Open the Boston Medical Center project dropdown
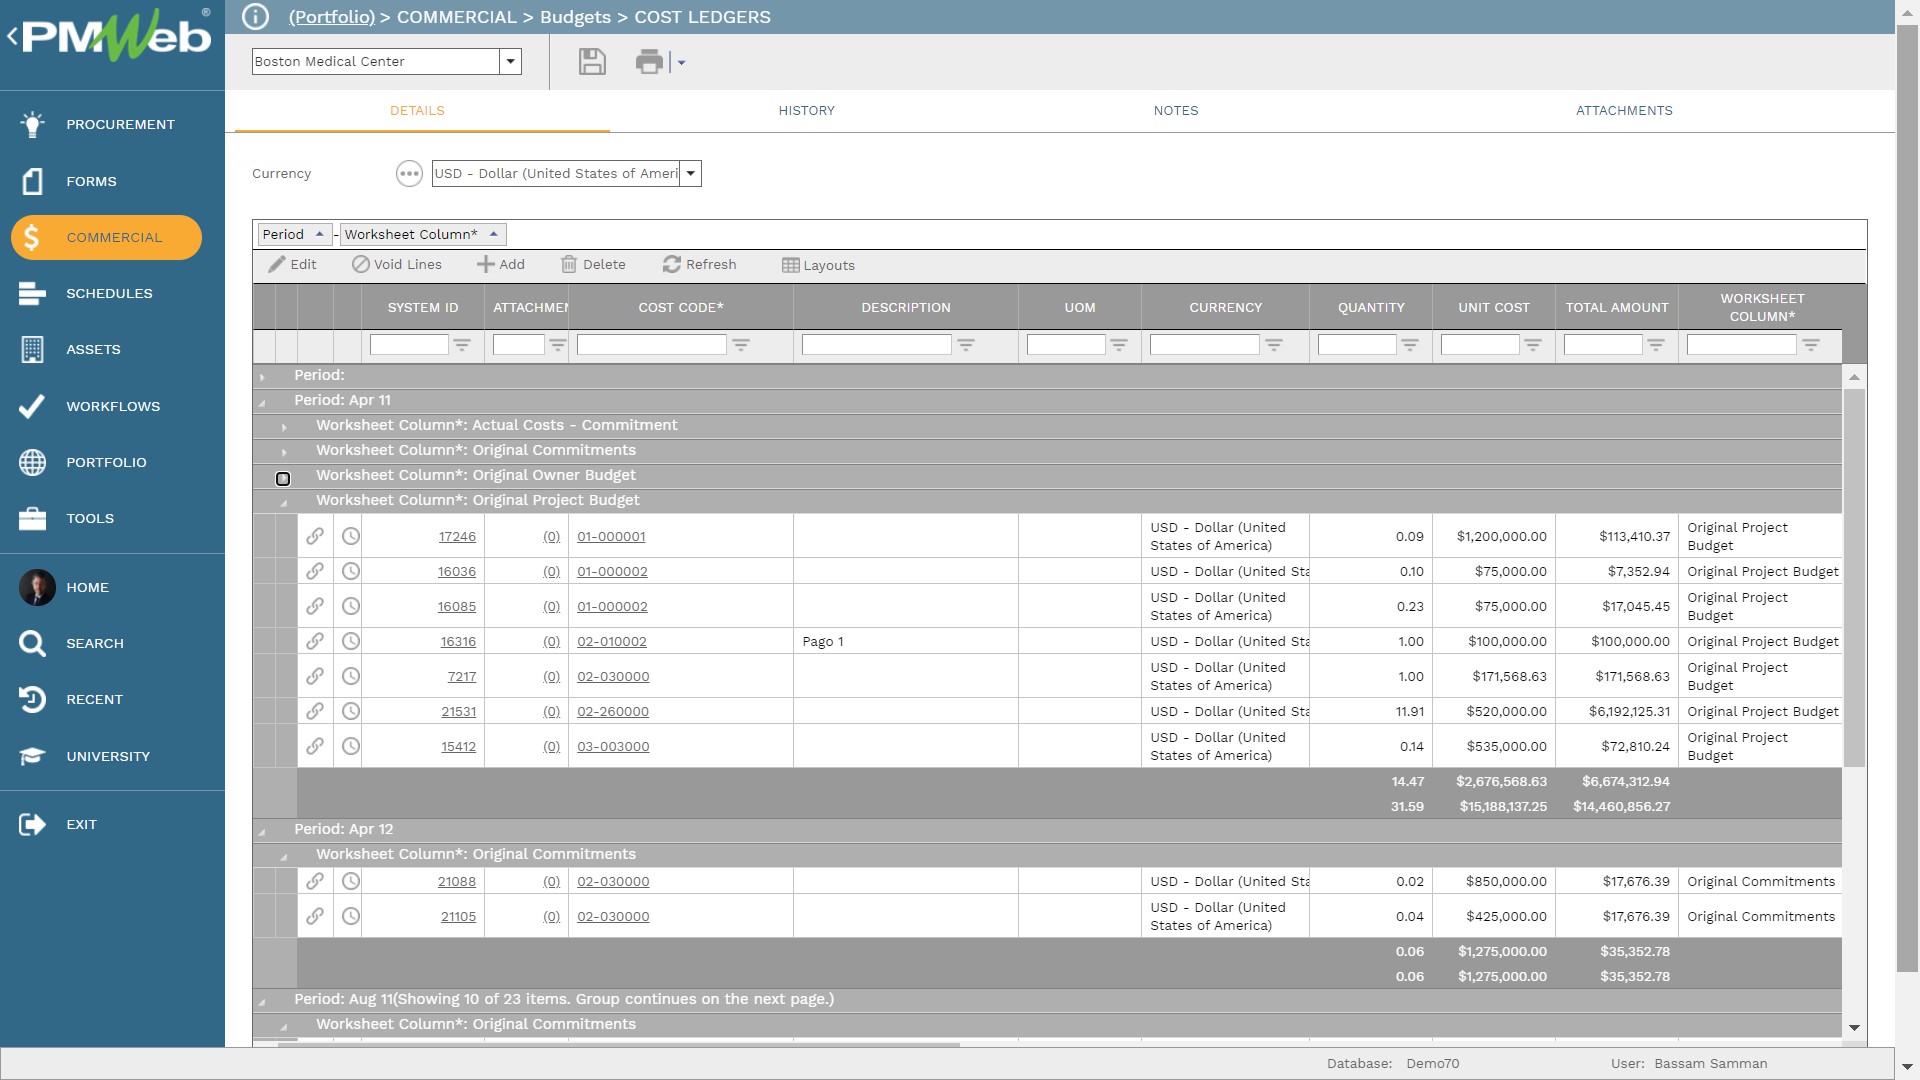The image size is (1920, 1080). pyautogui.click(x=510, y=62)
